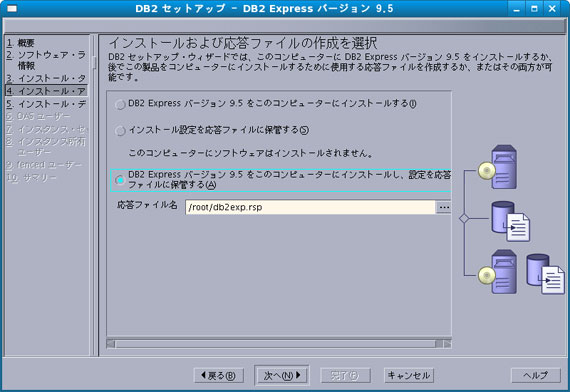The image size is (570, 392).
Task: Click the 応答ファイル名 label
Action: point(147,205)
